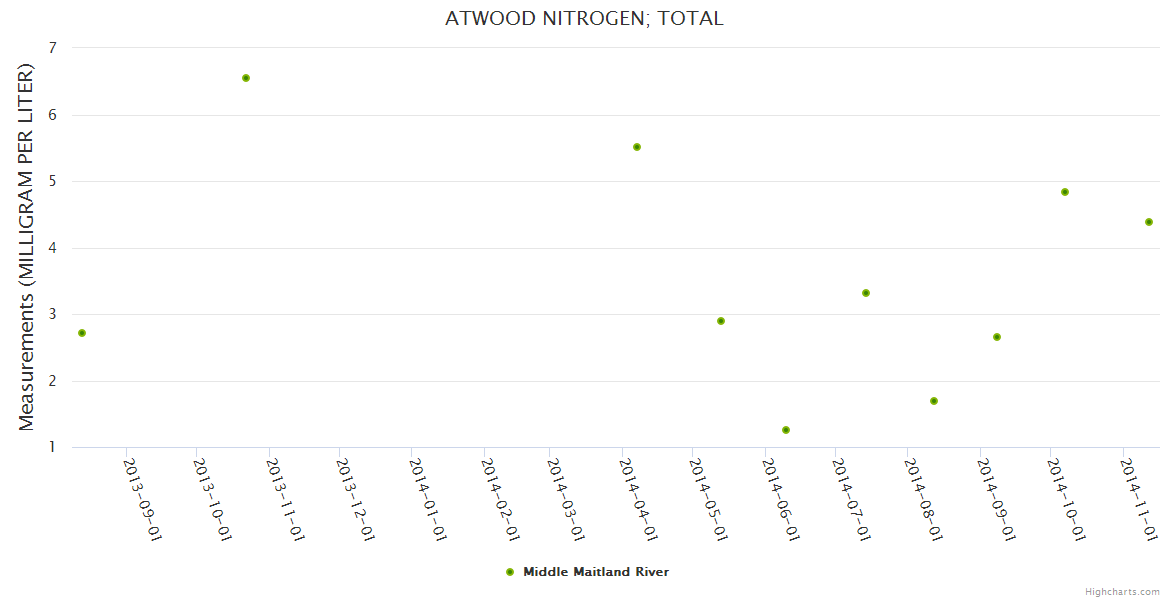Click the green legend marker dot
1170x600 pixels.
(510, 572)
